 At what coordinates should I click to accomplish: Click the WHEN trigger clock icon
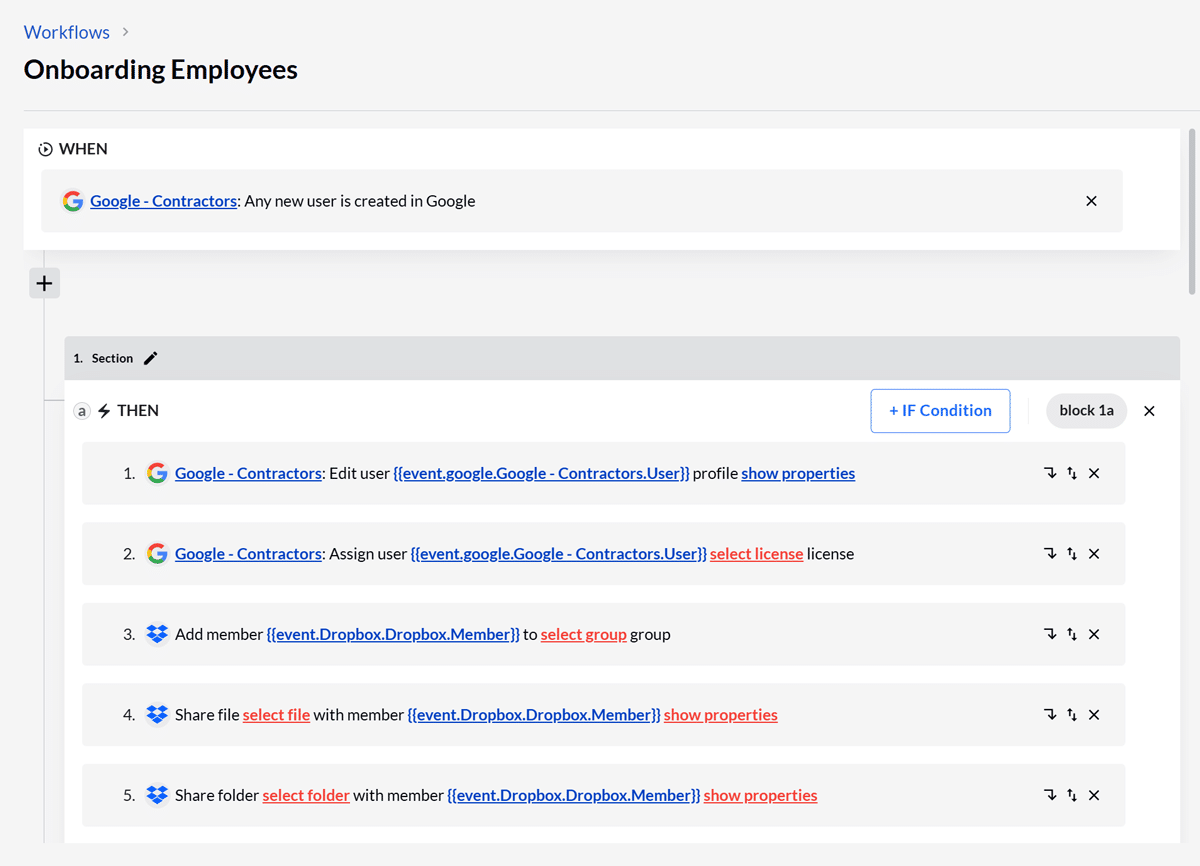(x=45, y=149)
